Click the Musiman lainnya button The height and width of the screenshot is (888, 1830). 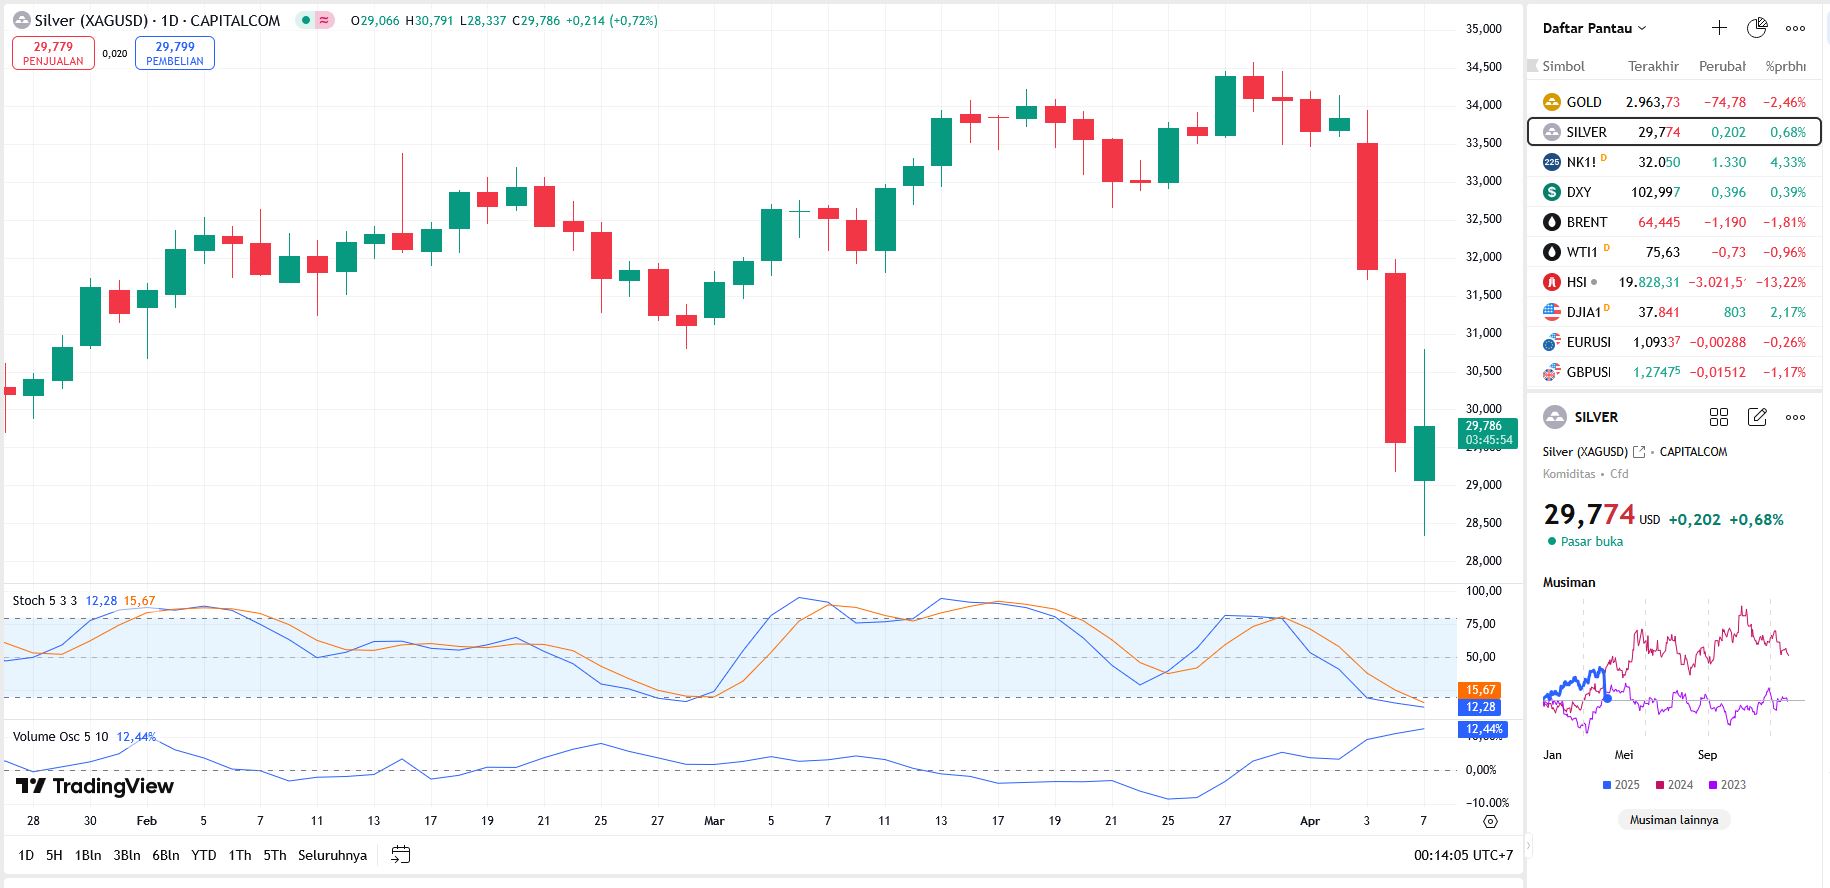point(1673,820)
